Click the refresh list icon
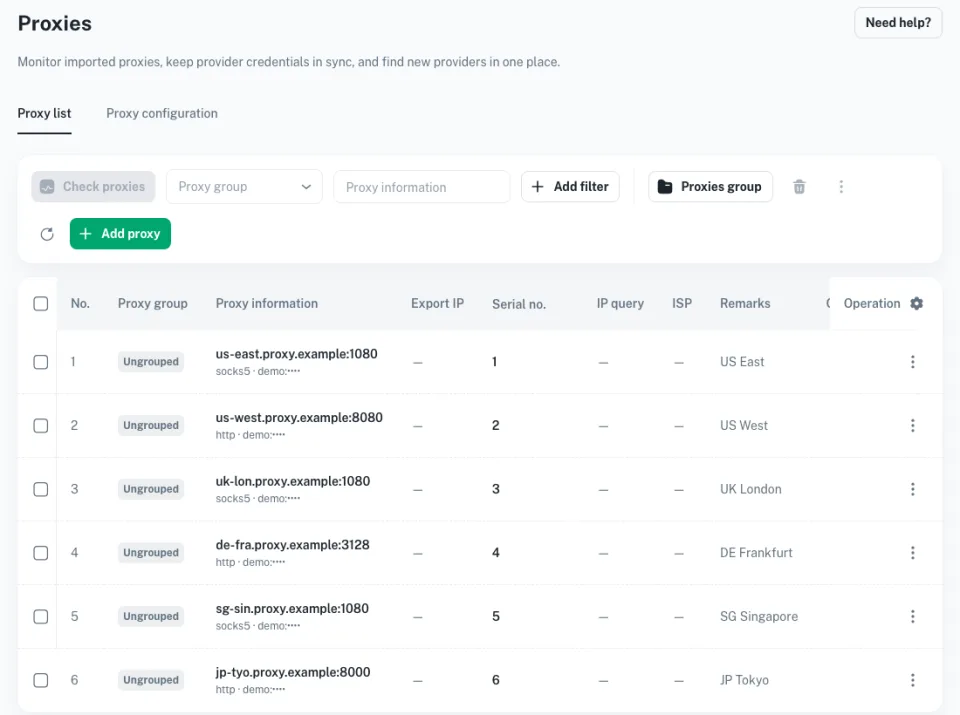Image resolution: width=960 pixels, height=715 pixels. [47, 234]
